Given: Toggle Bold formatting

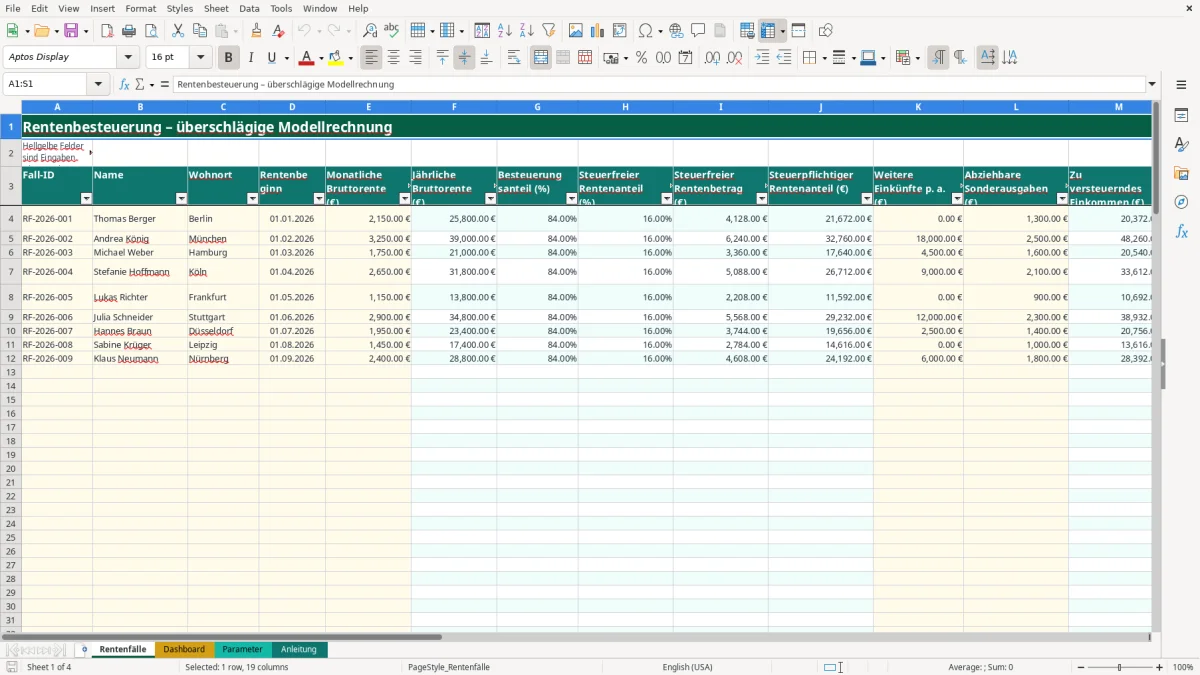Looking at the screenshot, I should [229, 58].
